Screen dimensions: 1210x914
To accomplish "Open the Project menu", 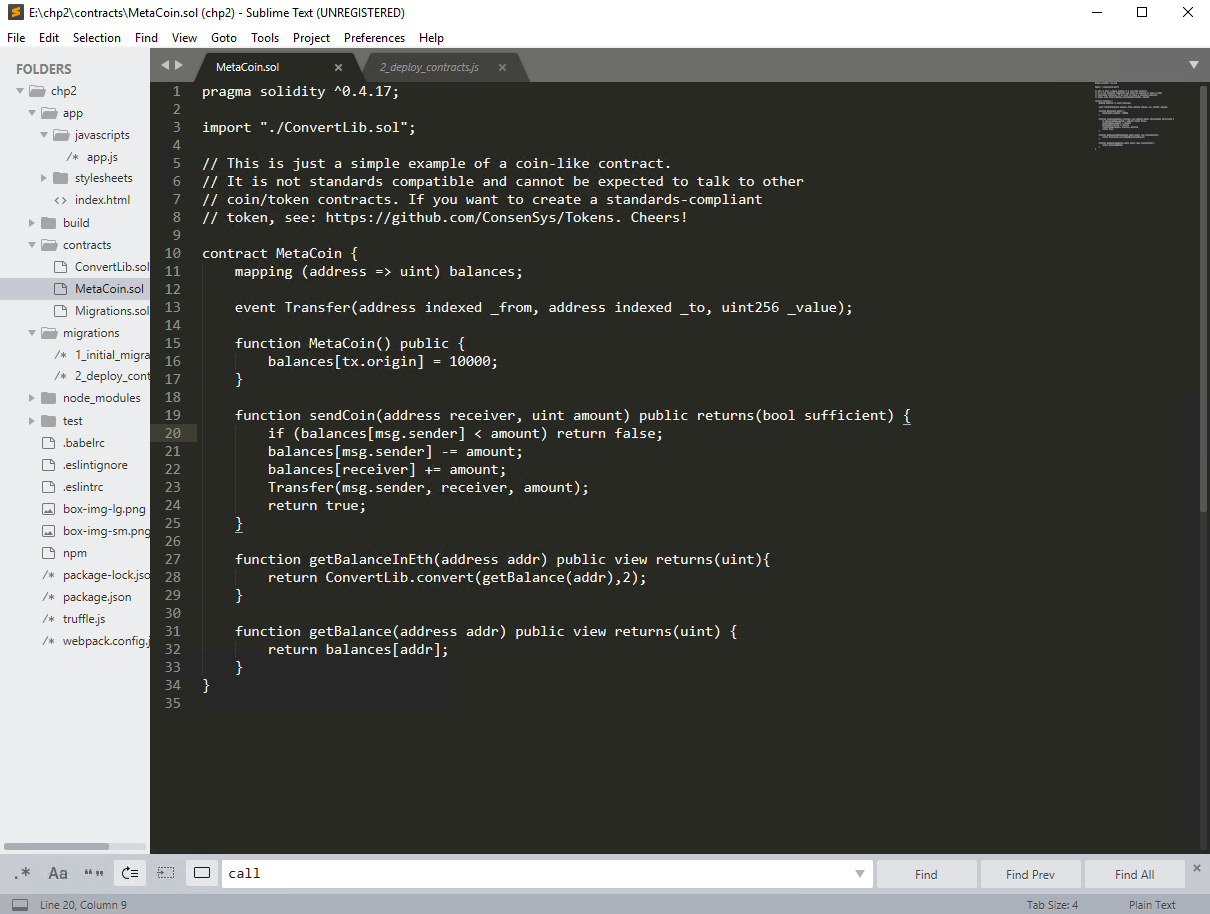I will [x=312, y=37].
